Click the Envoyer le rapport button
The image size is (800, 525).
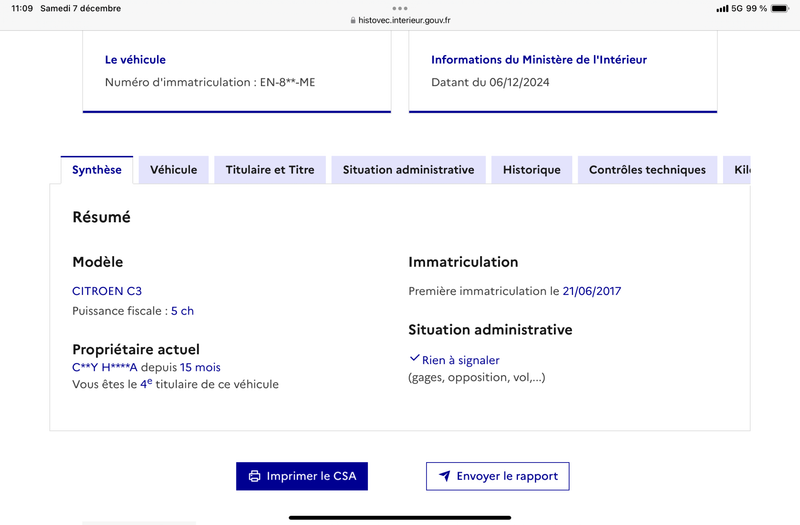(x=497, y=476)
